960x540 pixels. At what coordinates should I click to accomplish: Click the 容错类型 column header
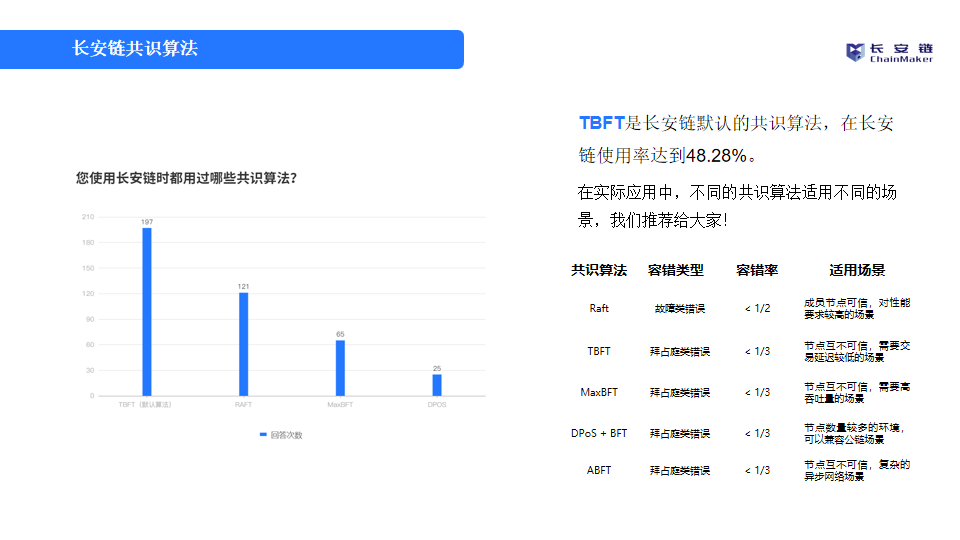[x=676, y=270]
